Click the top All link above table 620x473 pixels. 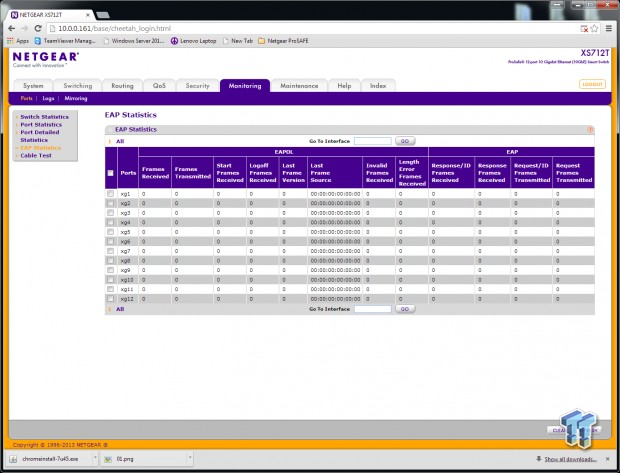coord(120,141)
